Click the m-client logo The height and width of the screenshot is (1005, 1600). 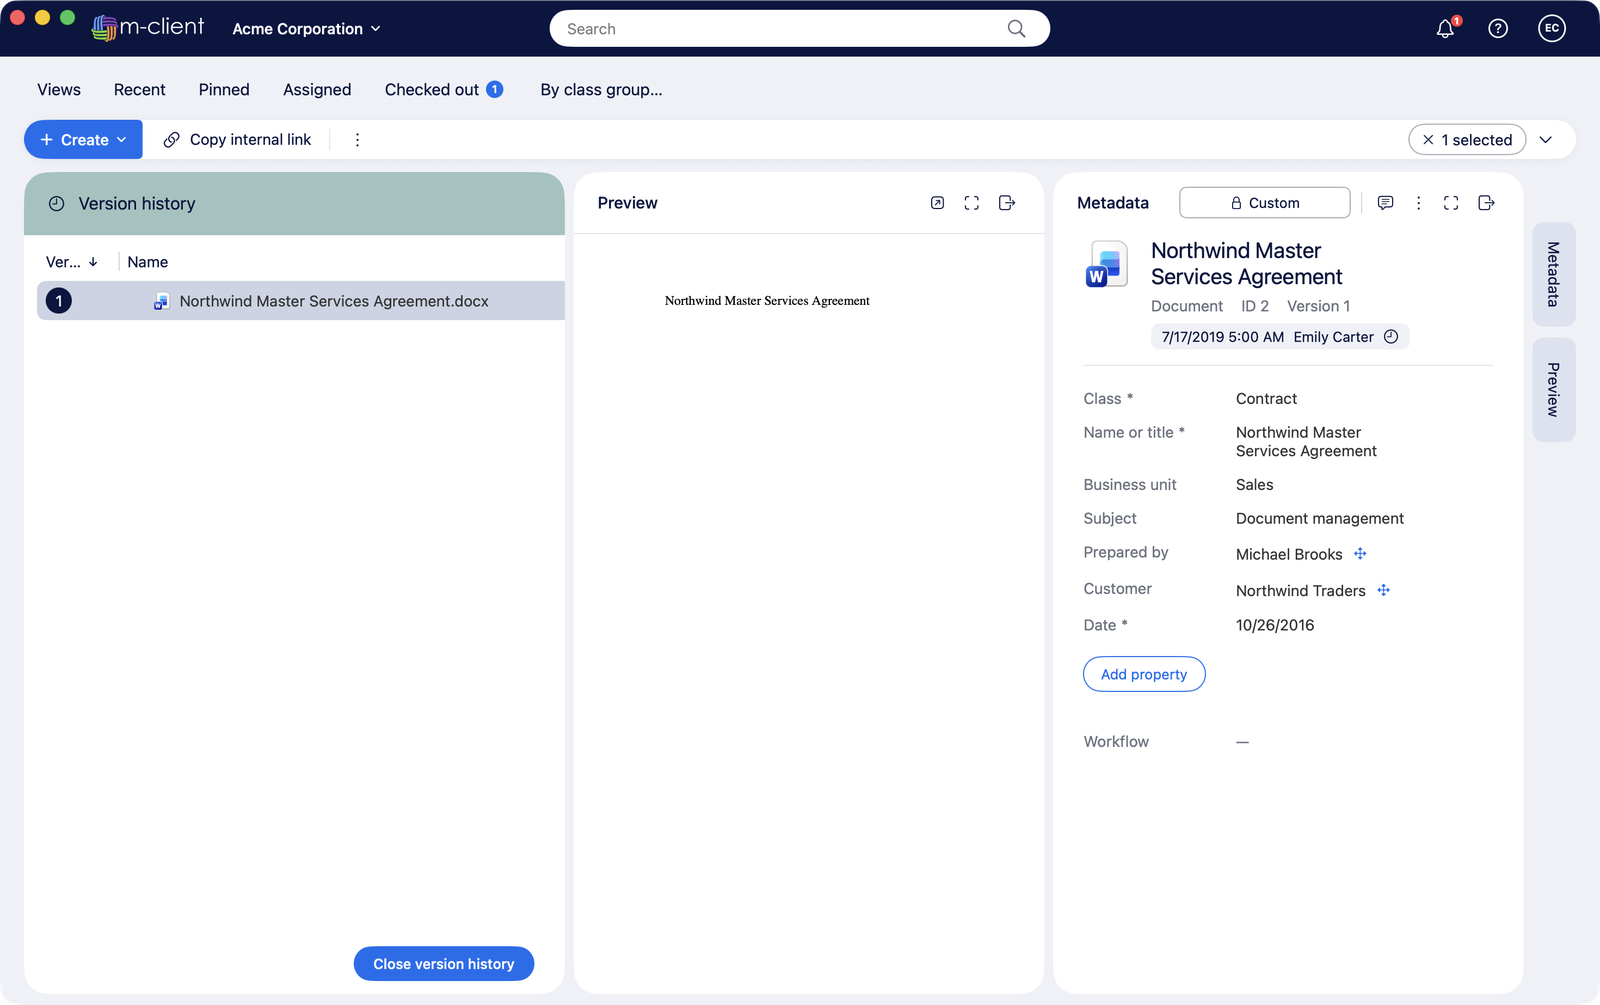point(148,28)
